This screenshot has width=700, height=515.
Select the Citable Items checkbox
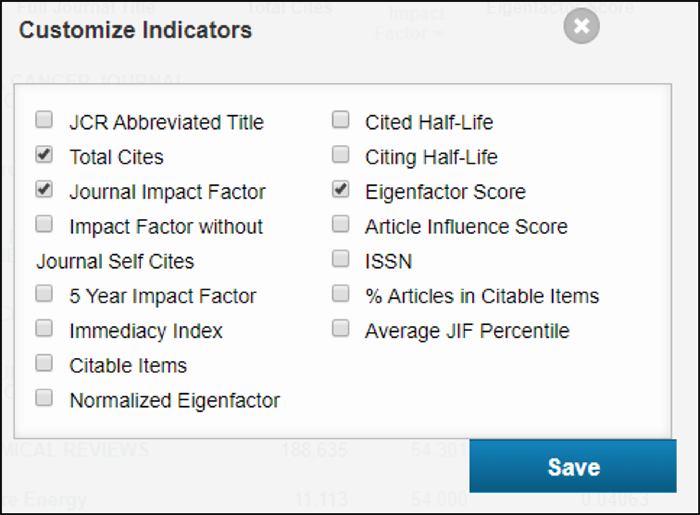[44, 363]
